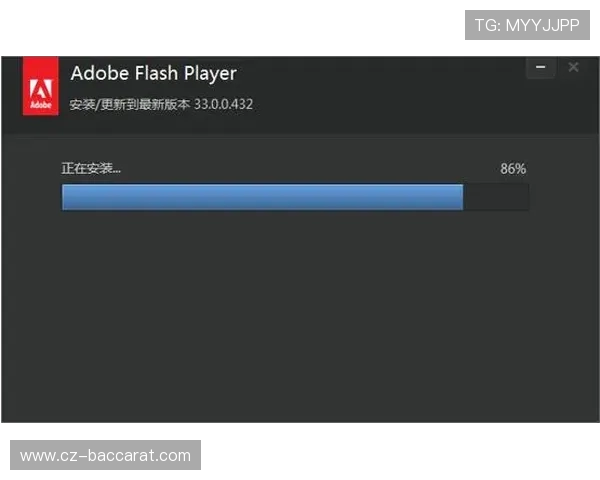This screenshot has width=600, height=480.
Task: Minimize the Flash Player installer window
Action: (541, 68)
